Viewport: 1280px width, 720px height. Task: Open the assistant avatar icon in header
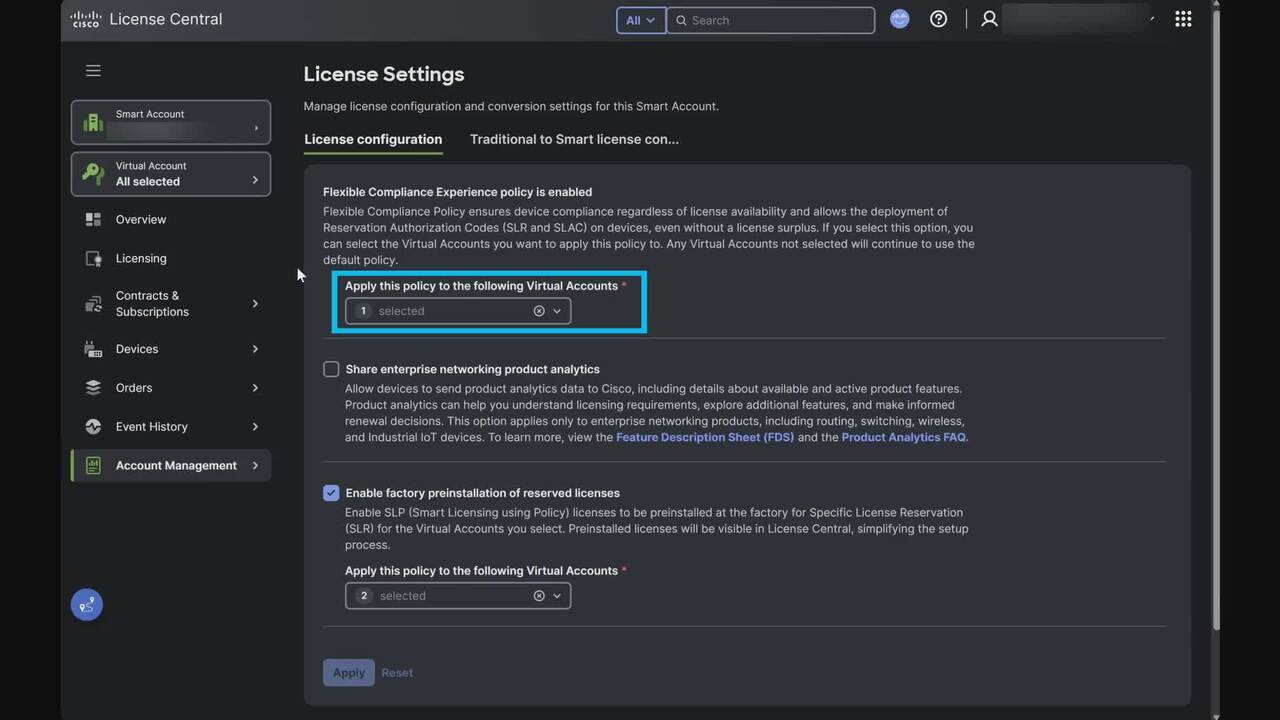pos(900,19)
